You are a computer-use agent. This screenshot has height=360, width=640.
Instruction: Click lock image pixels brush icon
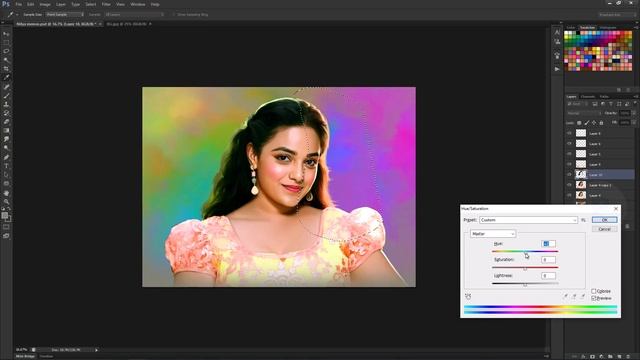[587, 123]
